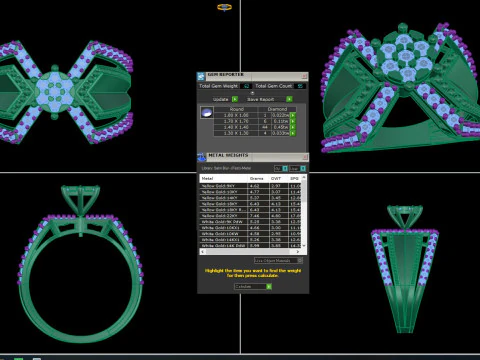Image resolution: width=480 pixels, height=360 pixels.
Task: Click the Total Gem Count value field
Action: 300,86
